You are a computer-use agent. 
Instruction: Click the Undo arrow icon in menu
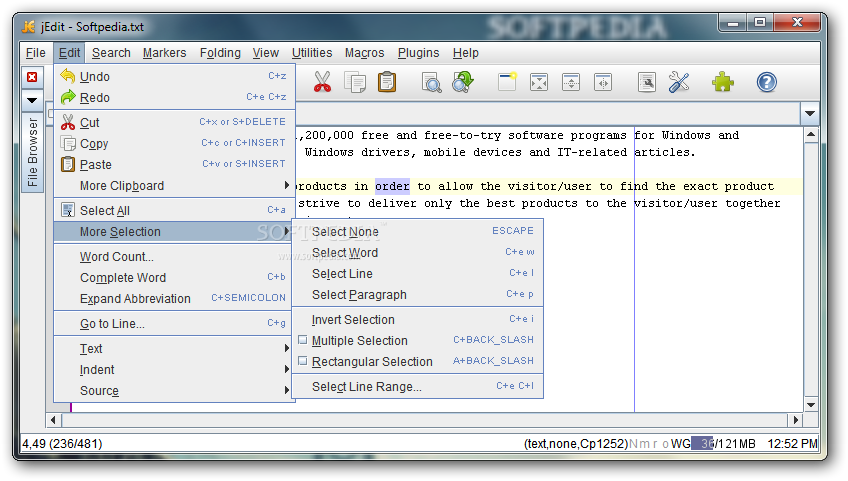point(68,76)
